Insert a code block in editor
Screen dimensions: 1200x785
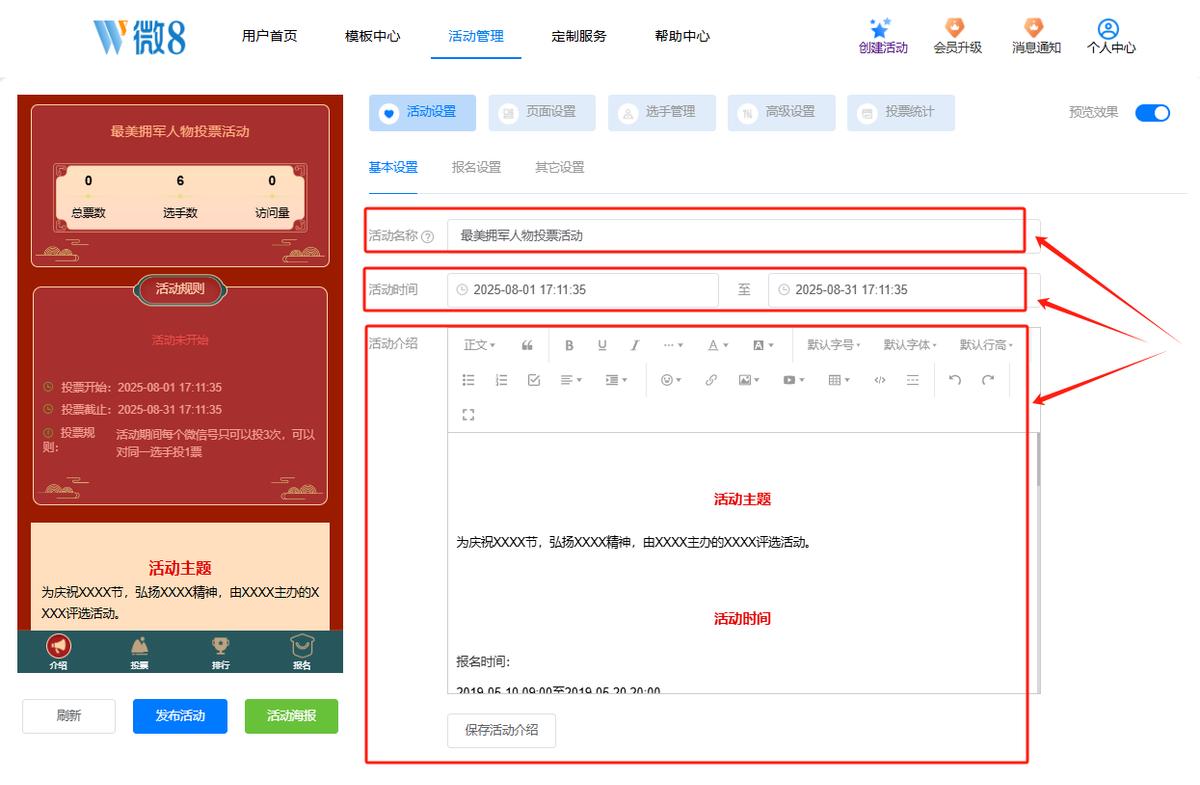pyautogui.click(x=880, y=380)
